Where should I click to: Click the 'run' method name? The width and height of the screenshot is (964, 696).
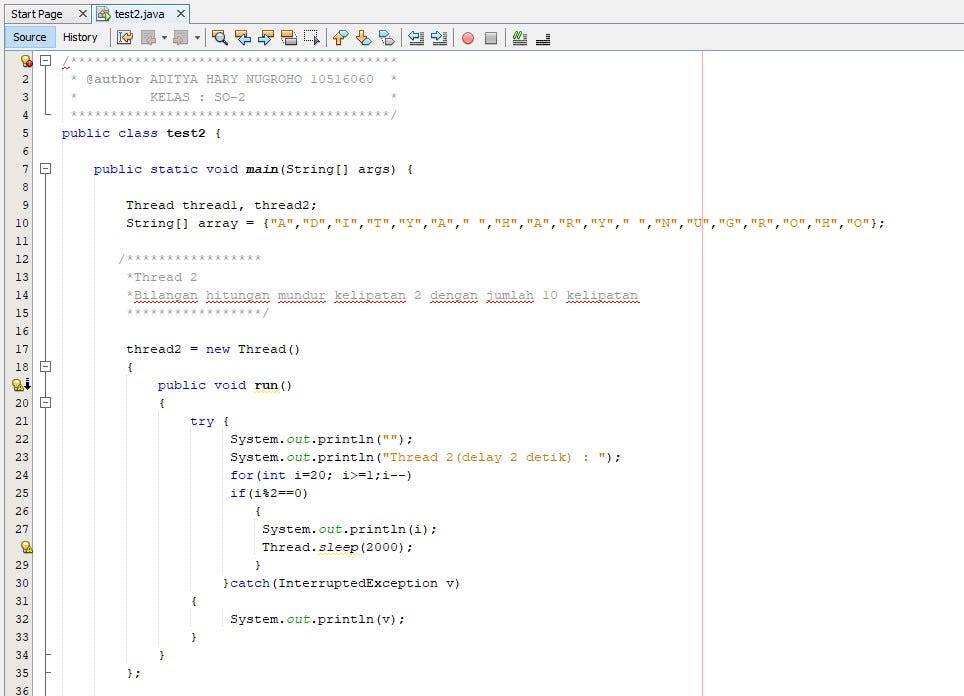click(266, 386)
